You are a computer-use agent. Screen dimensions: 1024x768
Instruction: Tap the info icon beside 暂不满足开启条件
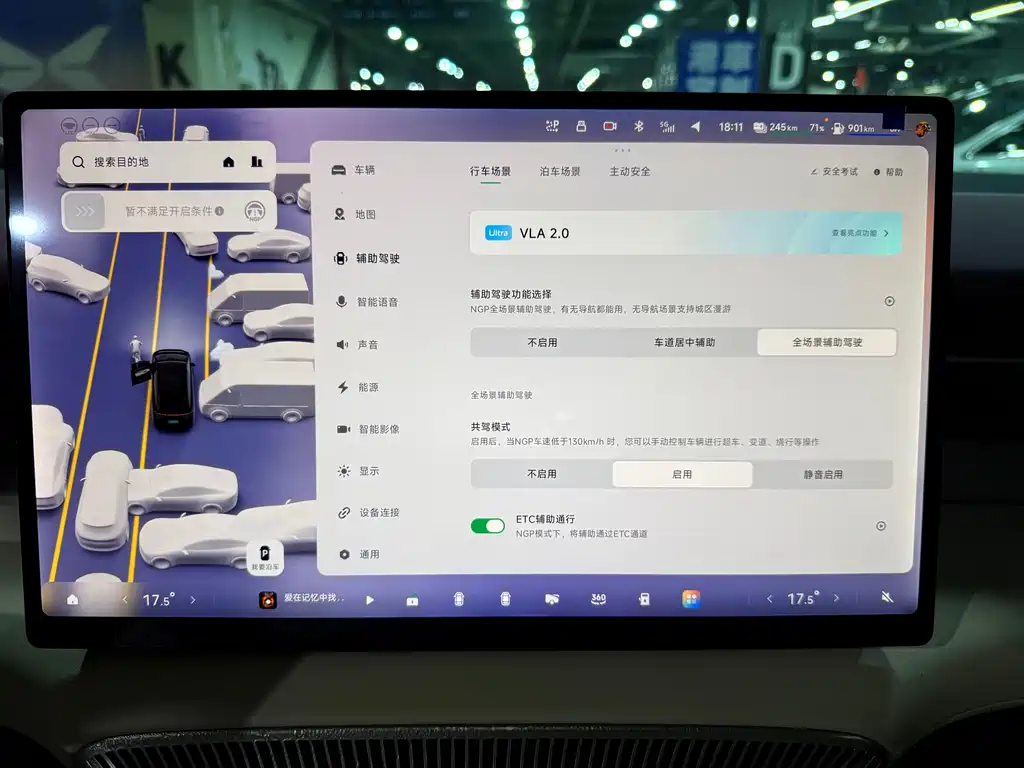pyautogui.click(x=219, y=211)
